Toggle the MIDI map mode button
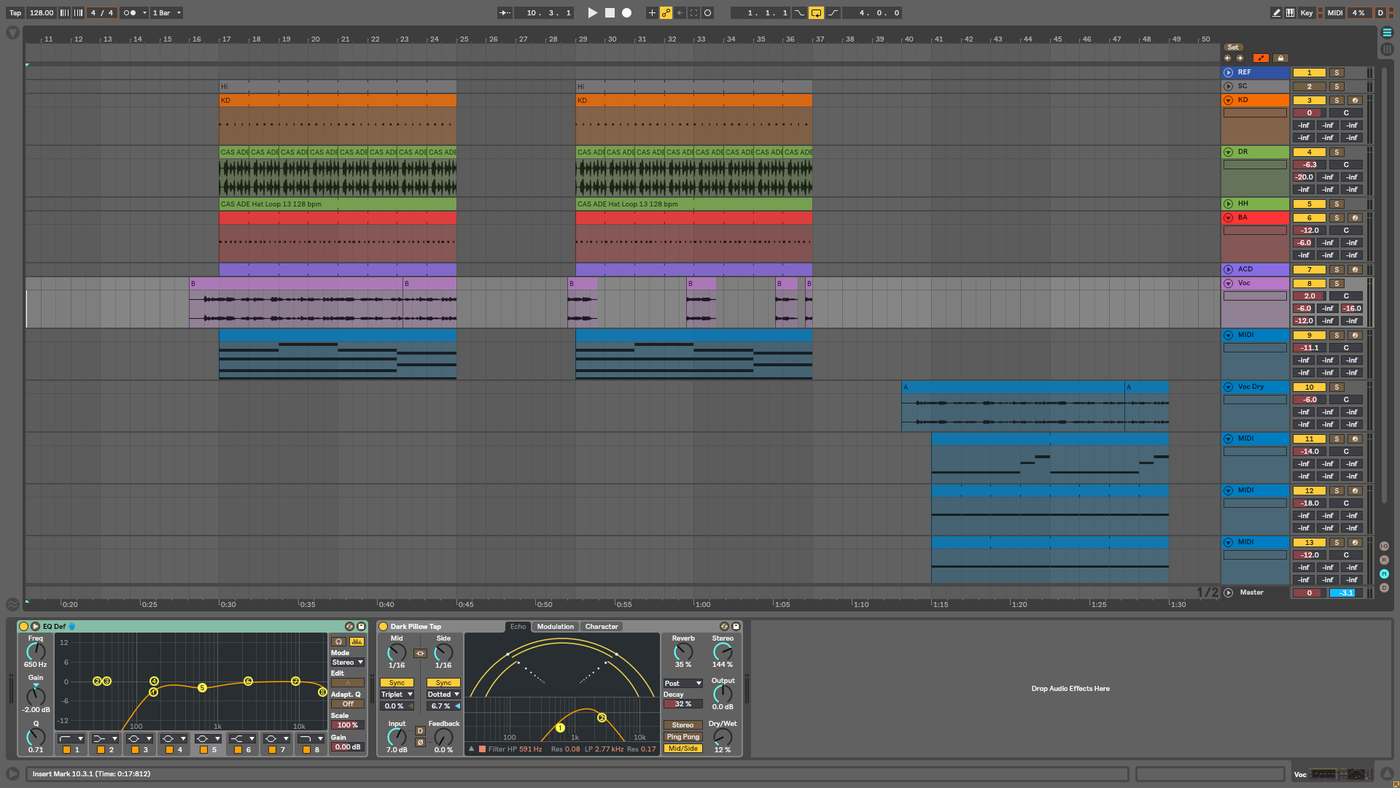The width and height of the screenshot is (1400, 788). [1335, 13]
